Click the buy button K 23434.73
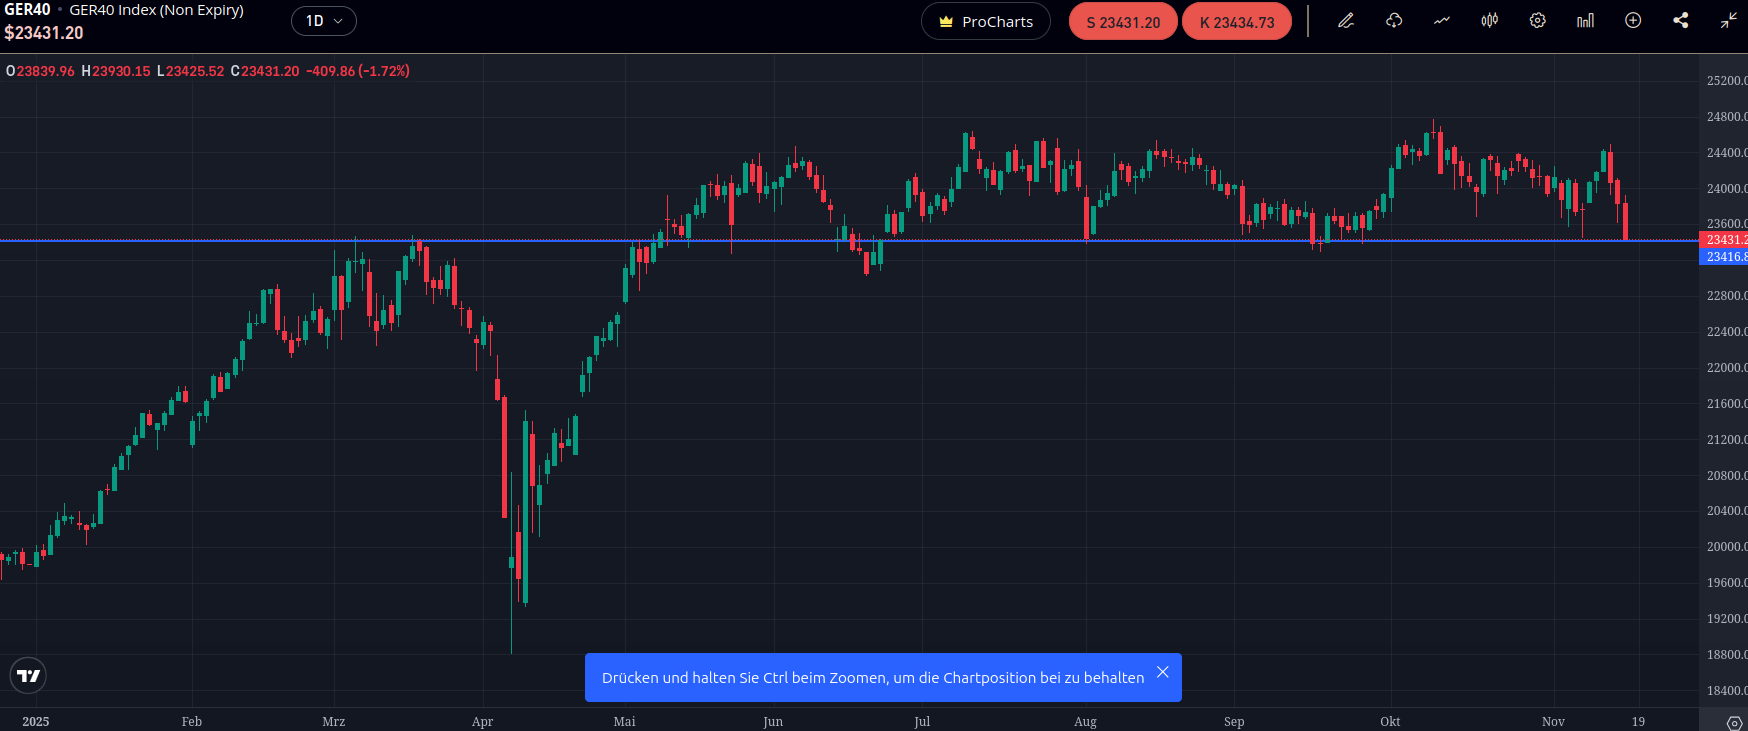This screenshot has width=1748, height=731. [1237, 22]
